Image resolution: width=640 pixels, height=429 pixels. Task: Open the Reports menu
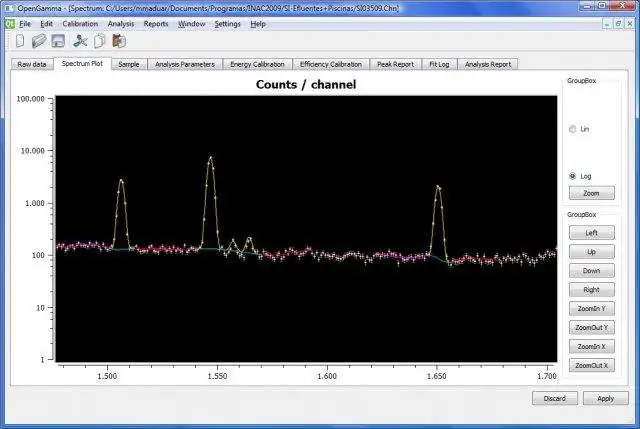click(156, 24)
